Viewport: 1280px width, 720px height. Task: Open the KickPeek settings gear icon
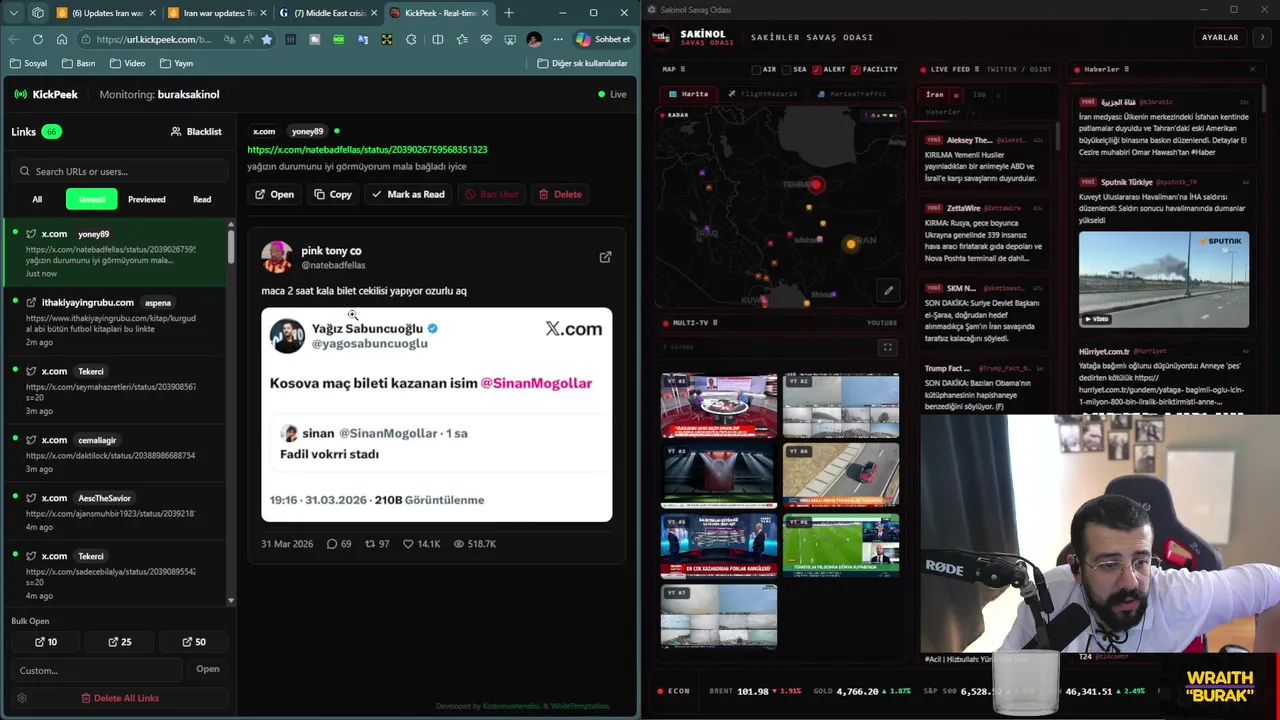coord(22,698)
